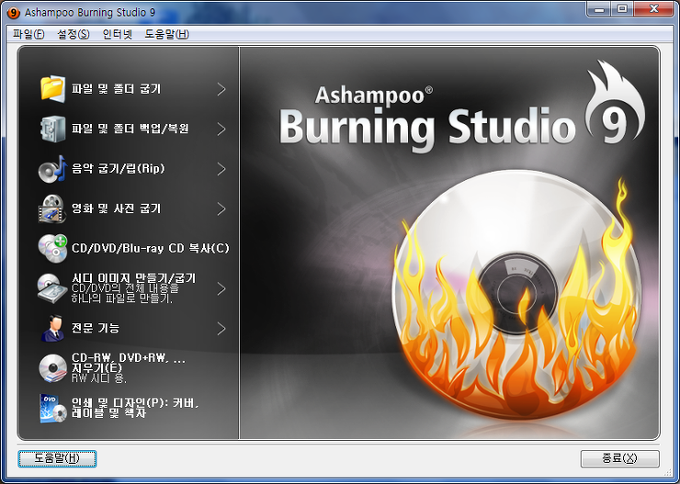
Task: Select 음악 굽기/립(Rip) text
Action: 118,168
